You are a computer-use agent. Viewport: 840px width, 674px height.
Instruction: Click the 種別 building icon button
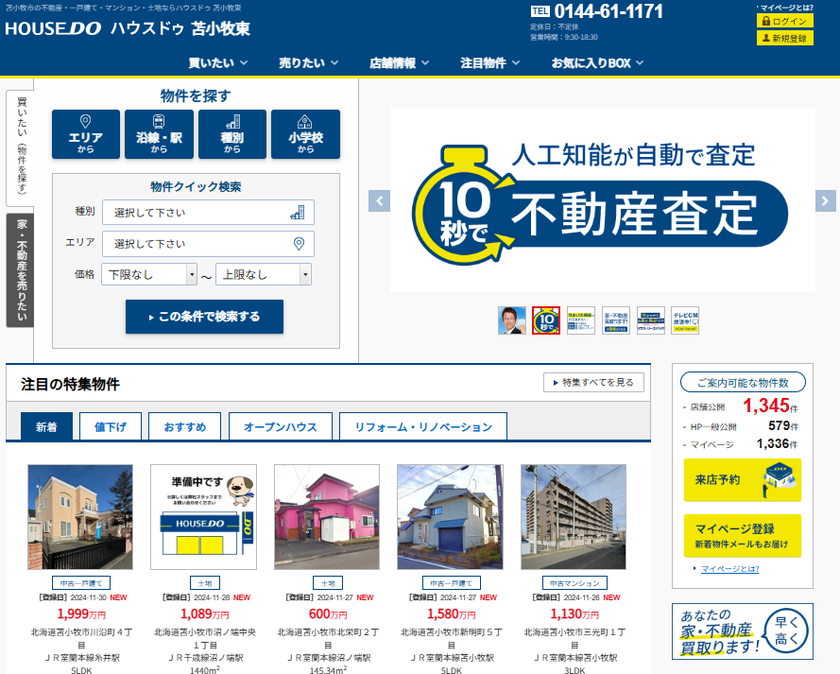[x=232, y=134]
